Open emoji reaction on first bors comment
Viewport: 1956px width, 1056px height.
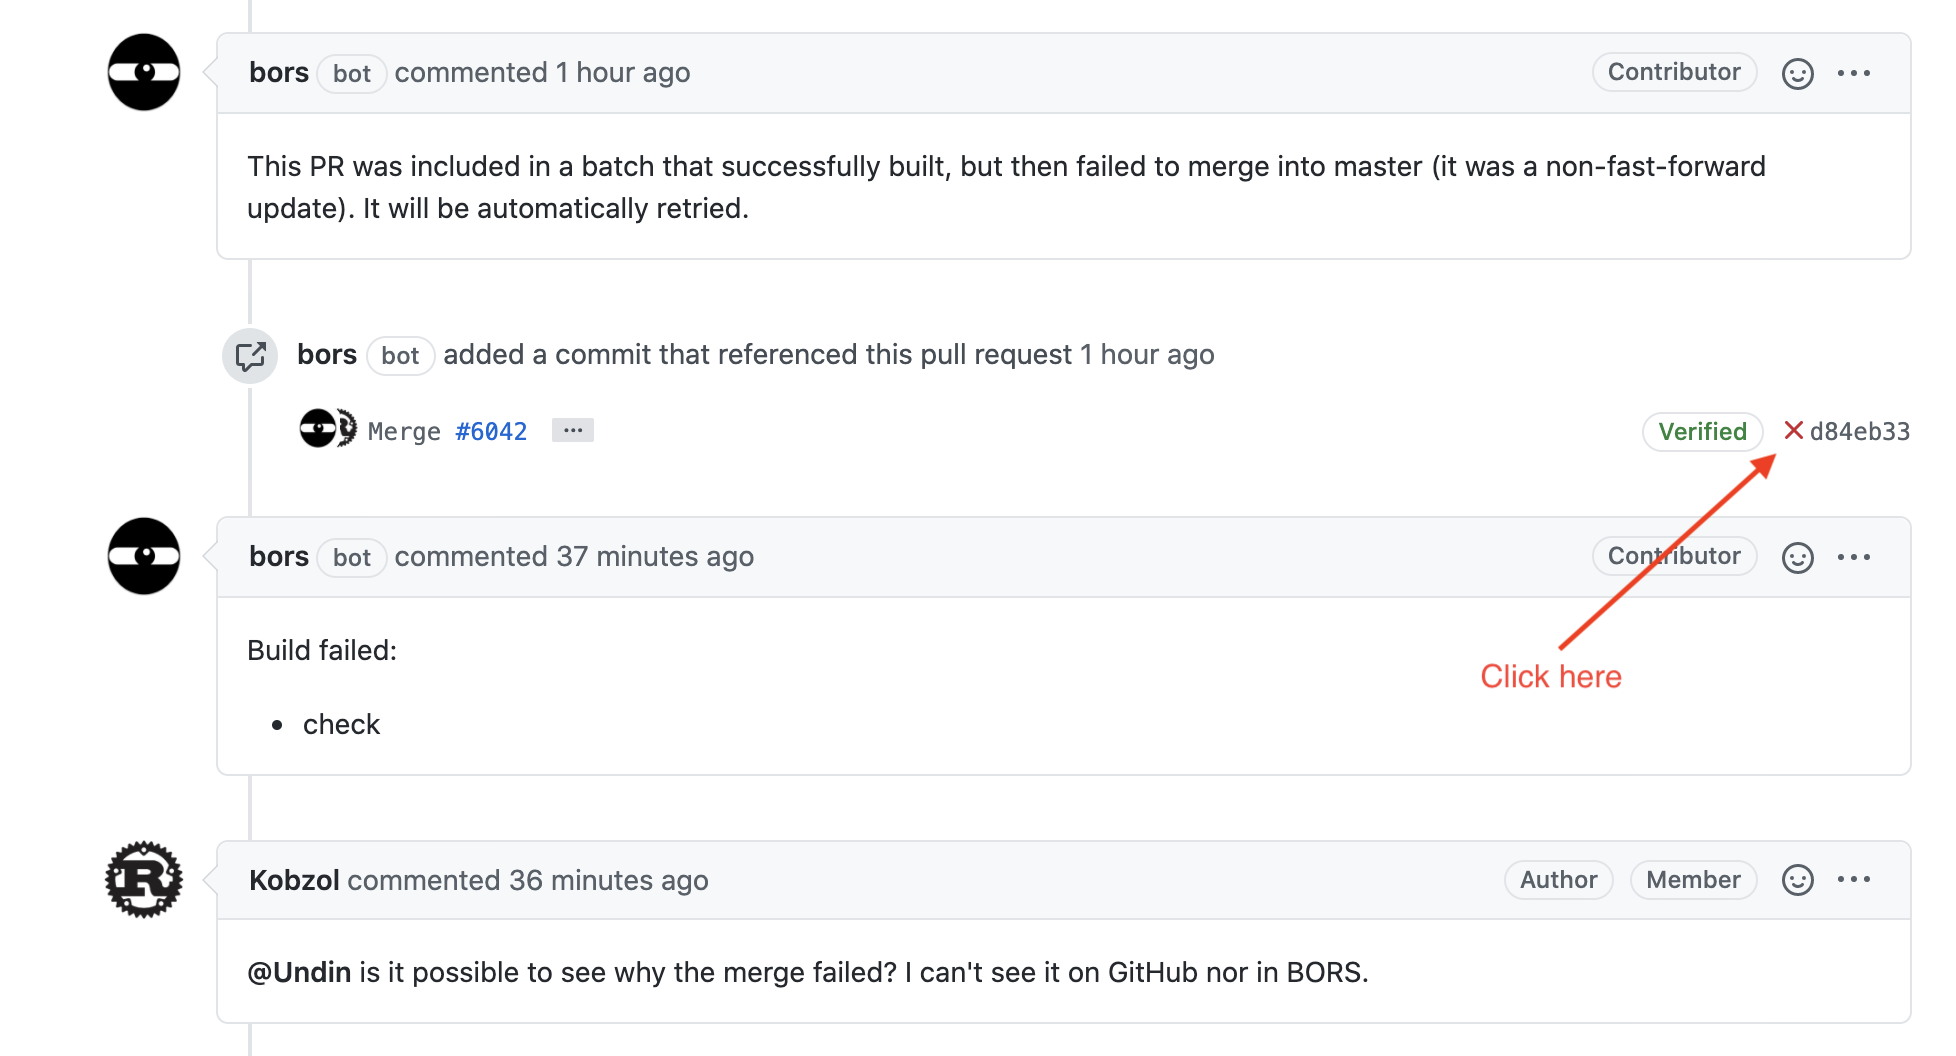point(1797,73)
